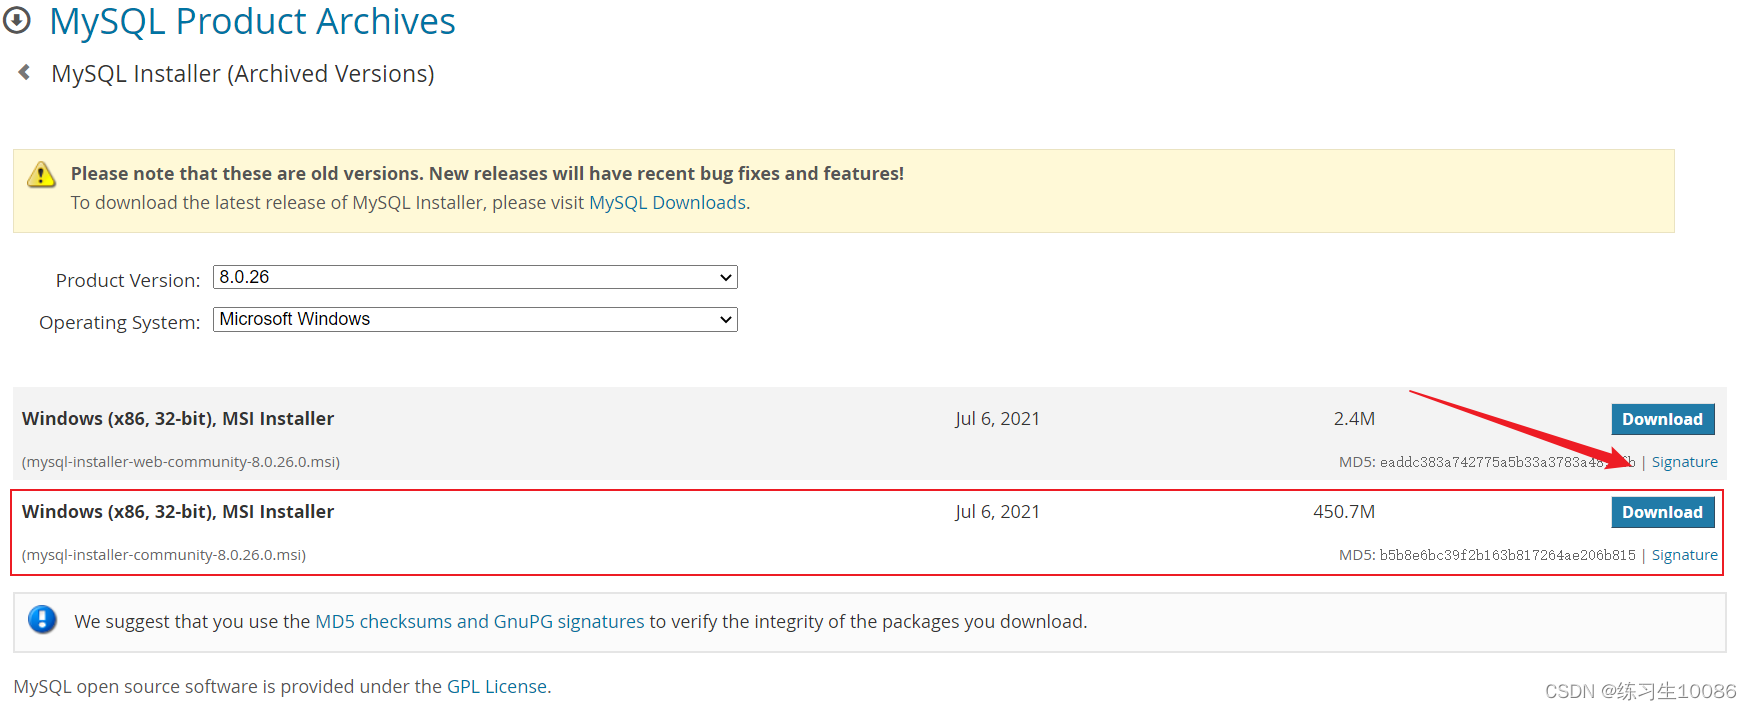Open the Product Version dropdown showing 8.0.26
This screenshot has width=1752, height=710.
(x=475, y=277)
